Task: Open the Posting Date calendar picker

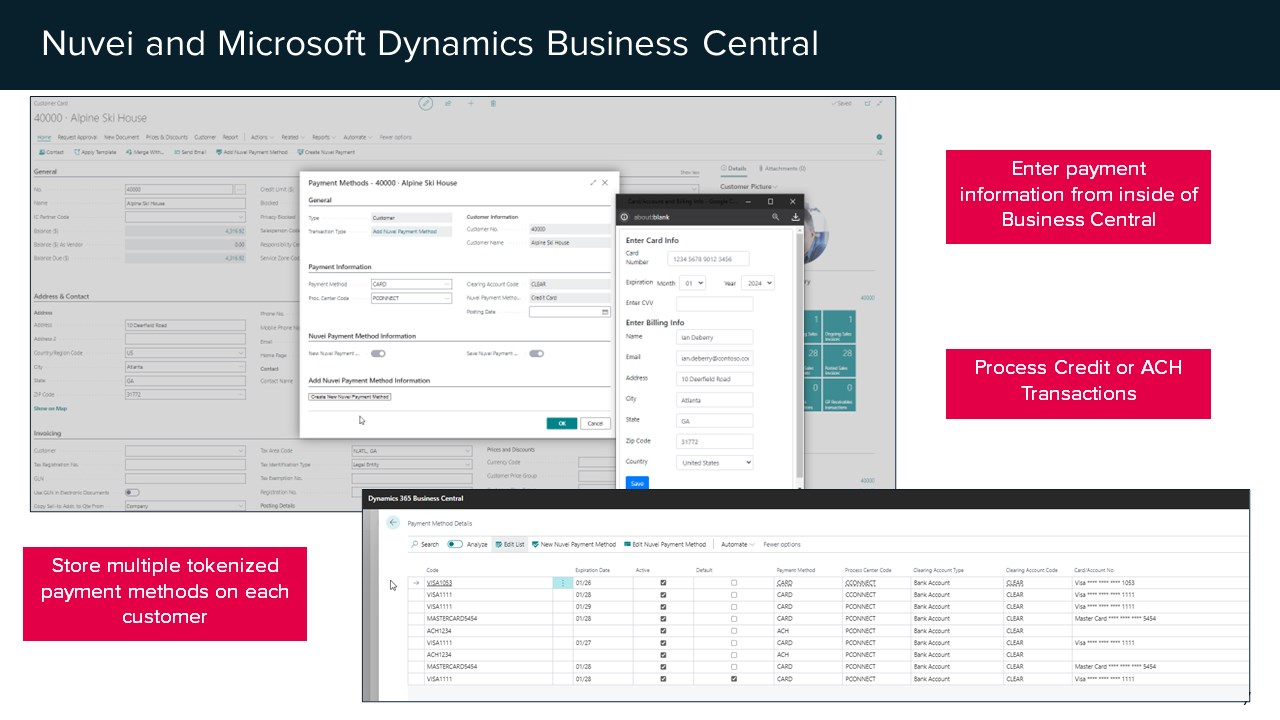Action: click(x=605, y=312)
